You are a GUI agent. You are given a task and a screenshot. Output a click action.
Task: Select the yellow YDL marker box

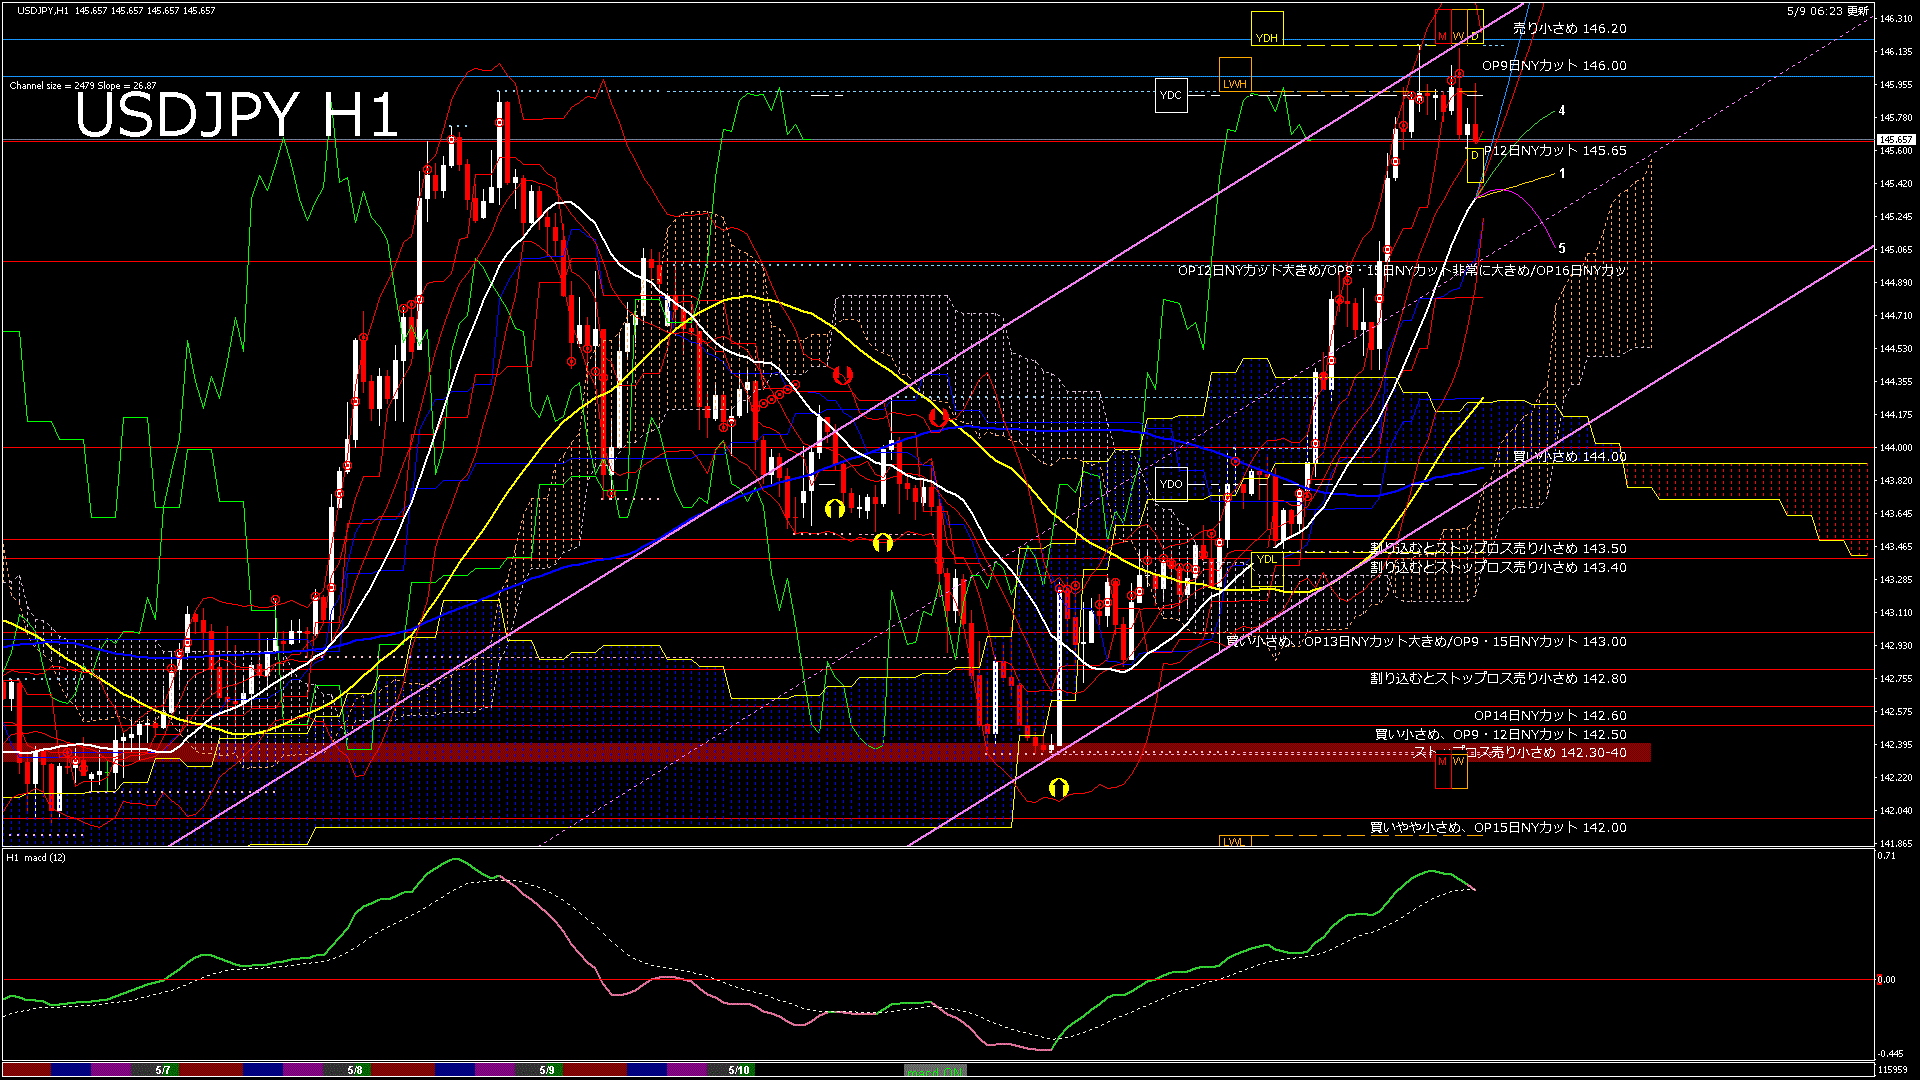(1266, 568)
